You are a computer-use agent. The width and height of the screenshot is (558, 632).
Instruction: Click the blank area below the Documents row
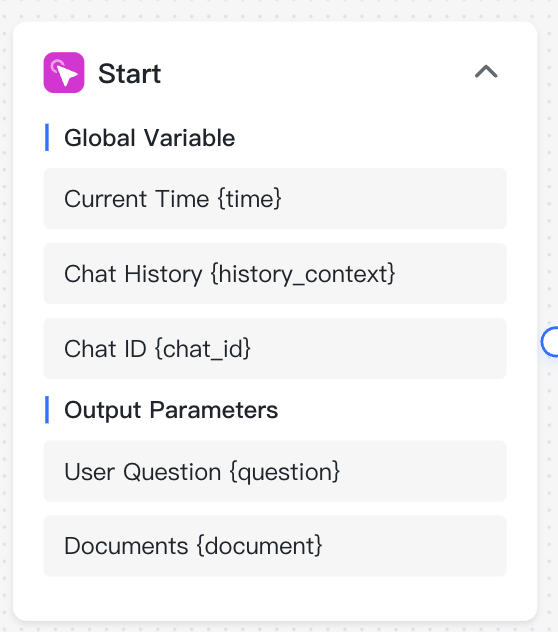click(x=275, y=599)
